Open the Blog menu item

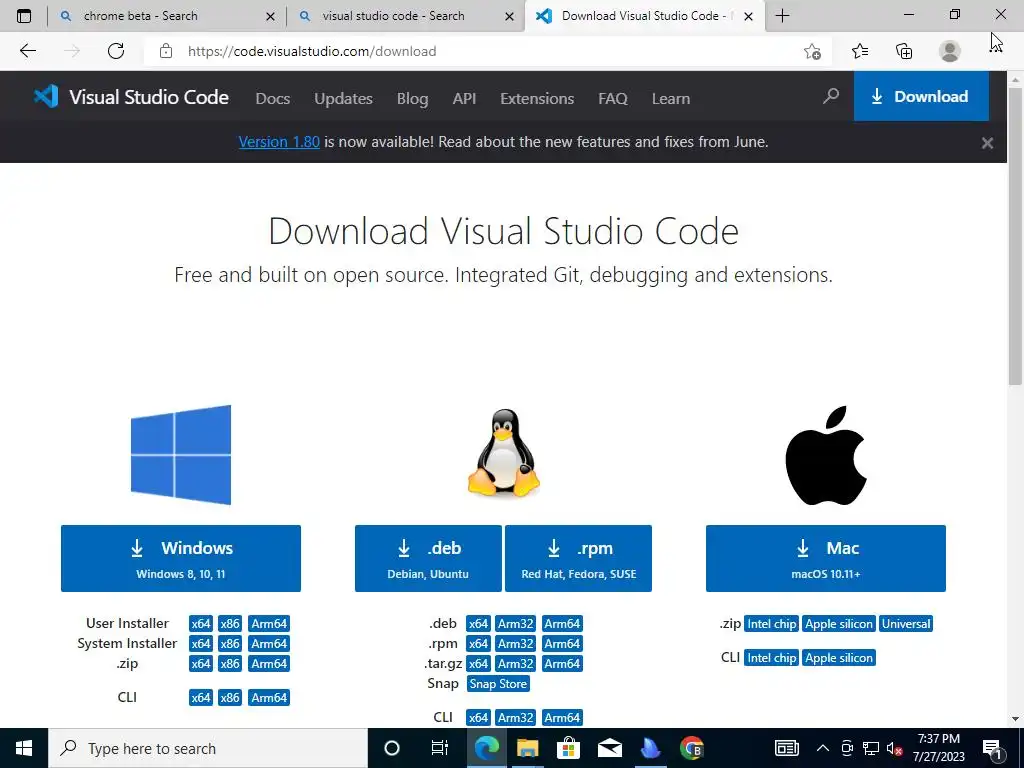(413, 99)
